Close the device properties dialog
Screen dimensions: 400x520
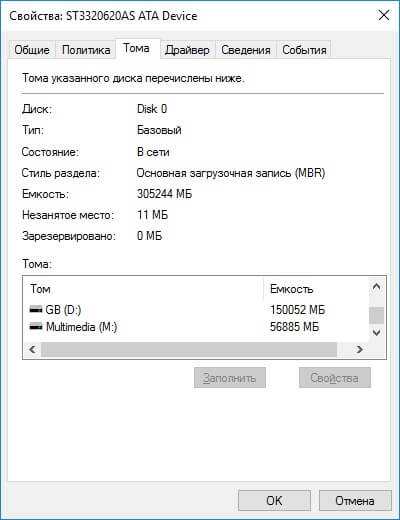point(384,15)
